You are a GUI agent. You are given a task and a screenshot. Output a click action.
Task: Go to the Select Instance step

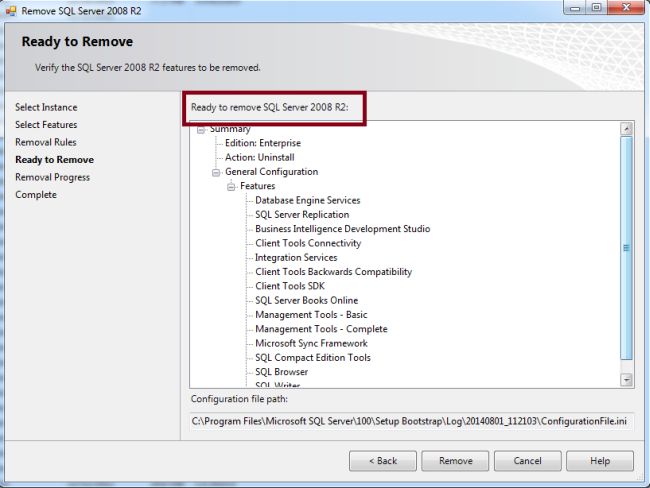[x=46, y=107]
